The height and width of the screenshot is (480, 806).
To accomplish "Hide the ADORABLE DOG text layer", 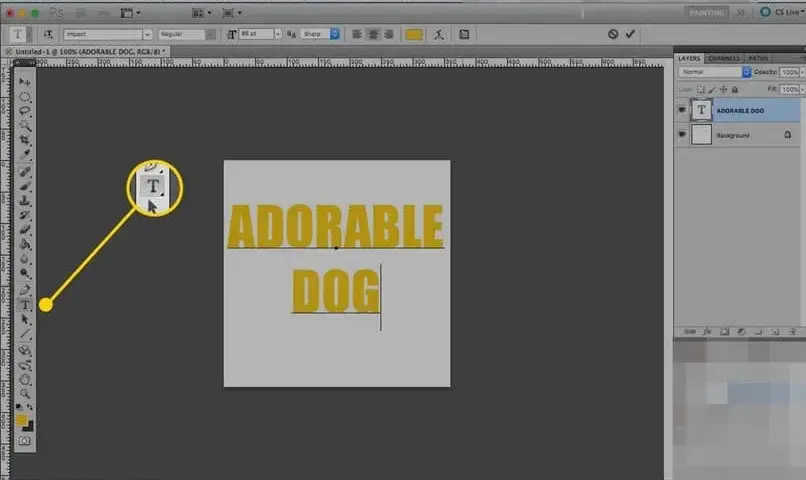I will click(682, 110).
